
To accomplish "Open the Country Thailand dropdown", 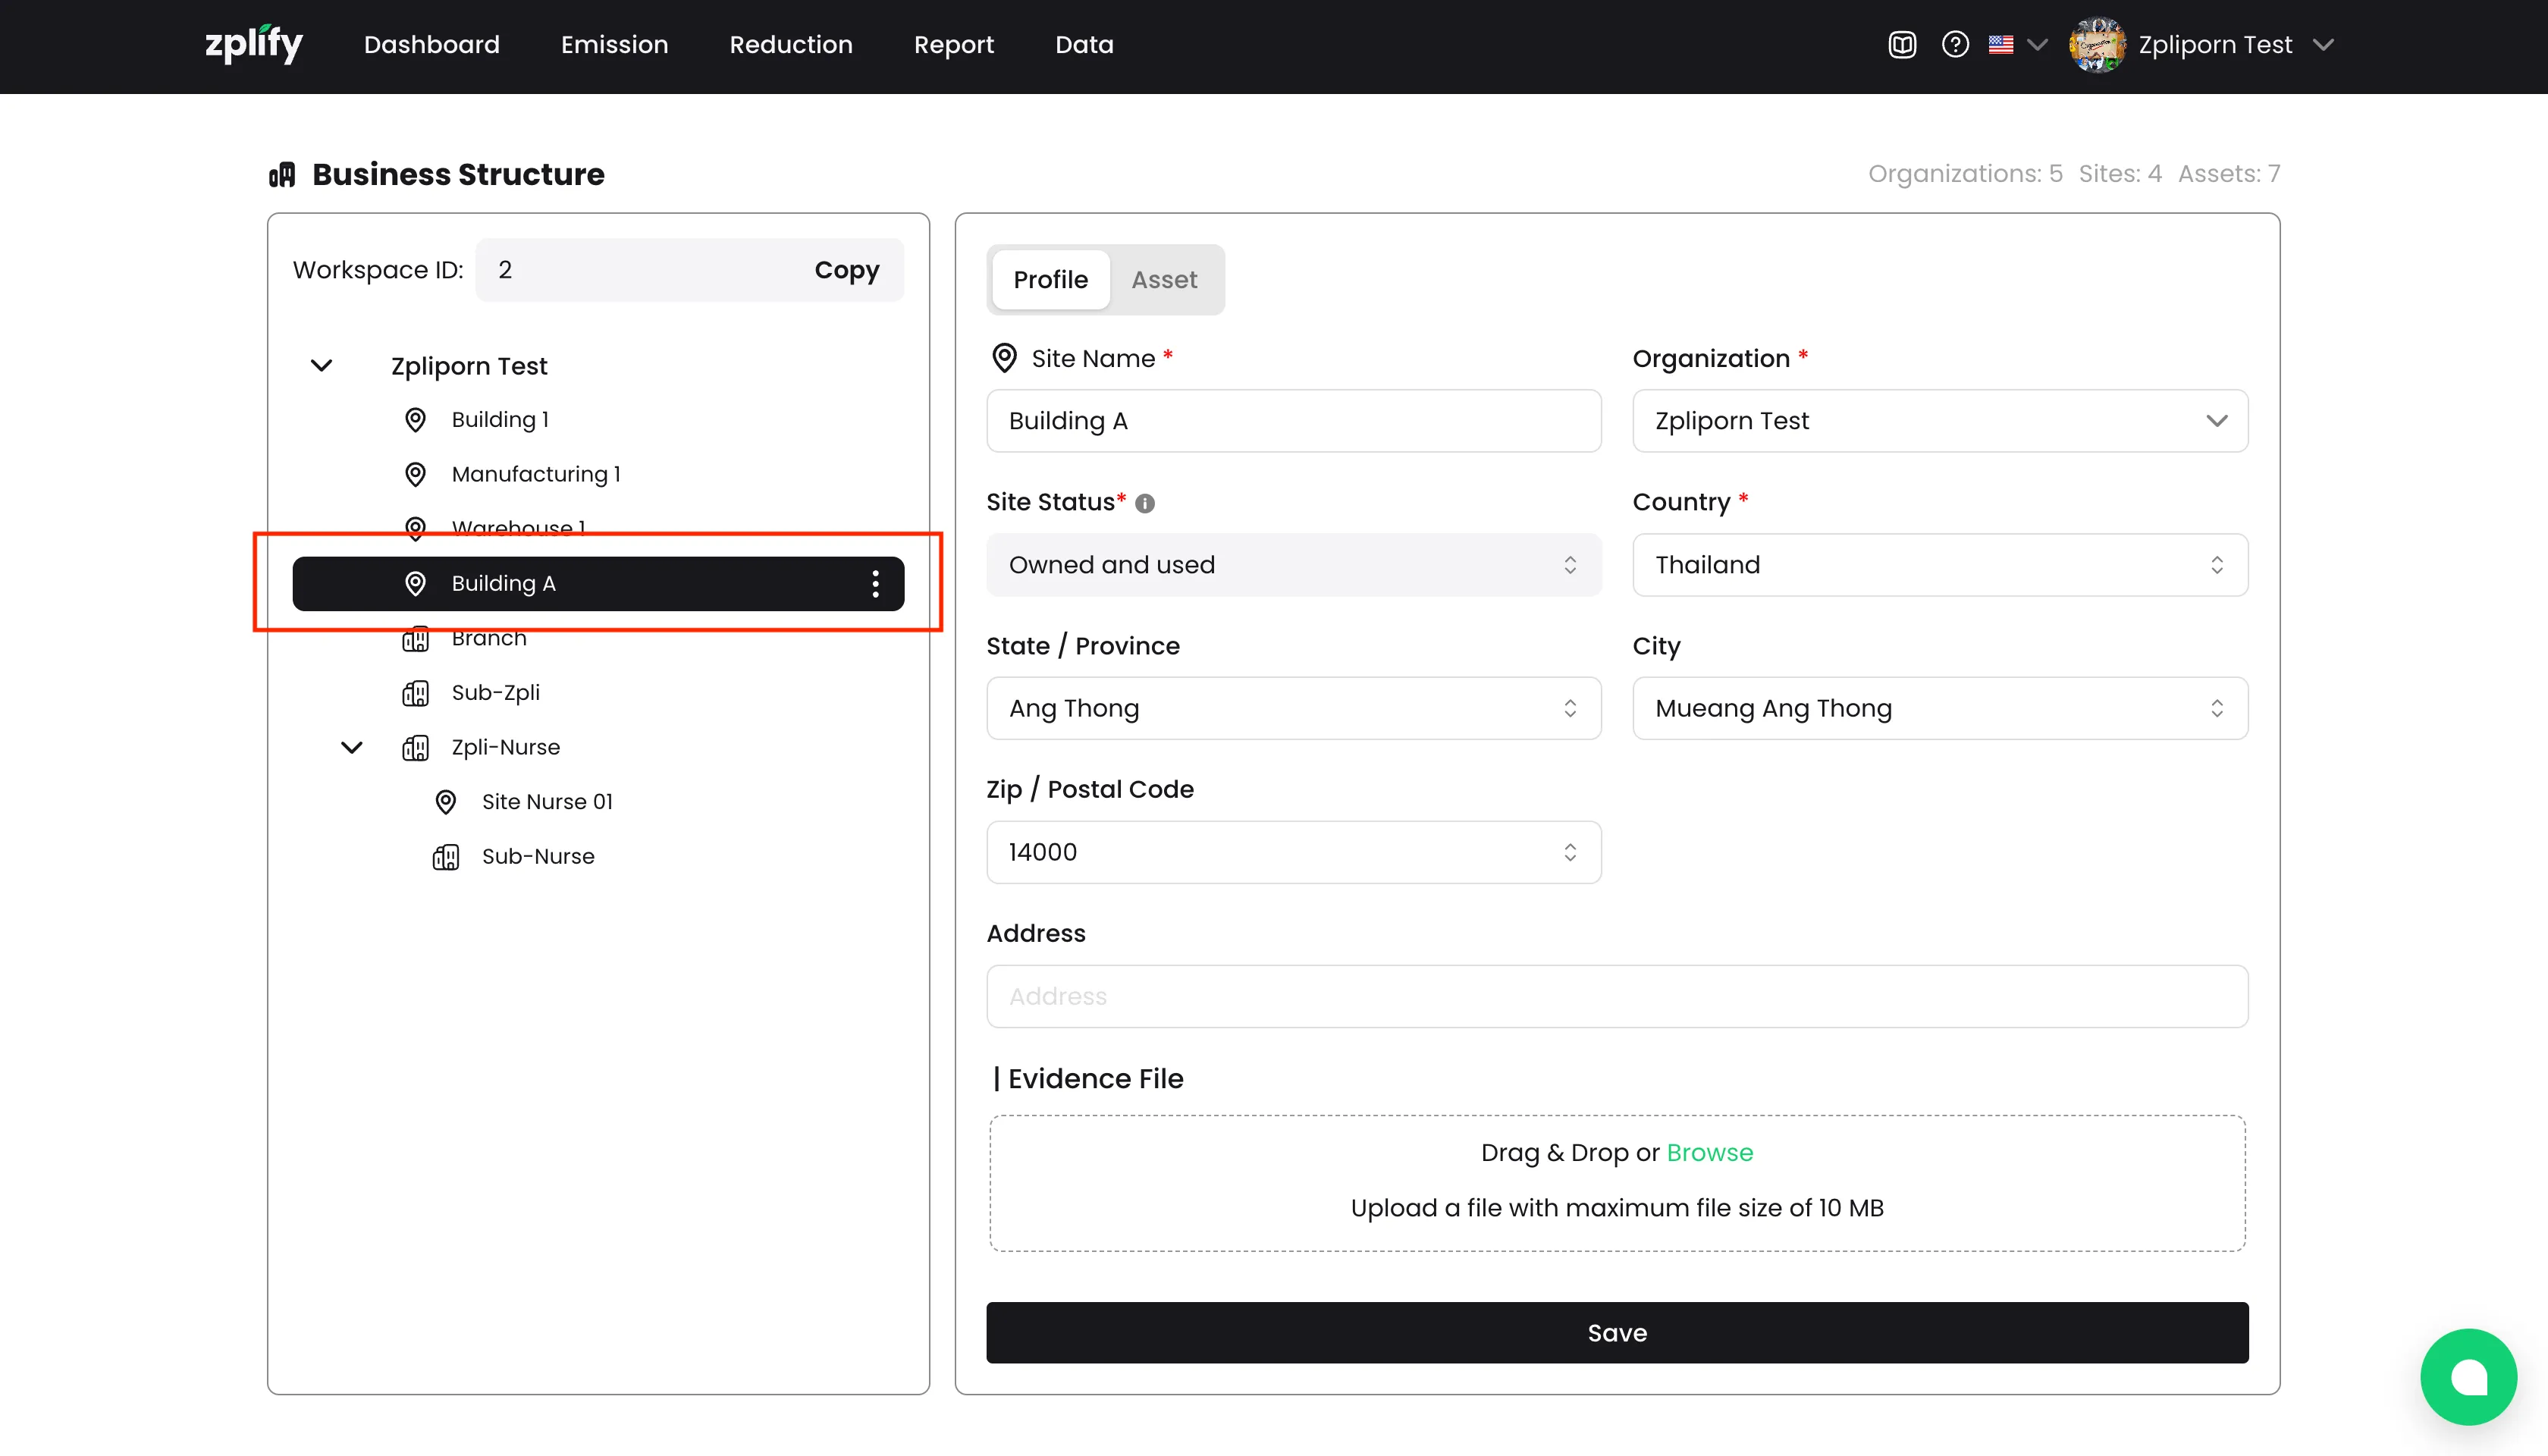I will pyautogui.click(x=1939, y=565).
